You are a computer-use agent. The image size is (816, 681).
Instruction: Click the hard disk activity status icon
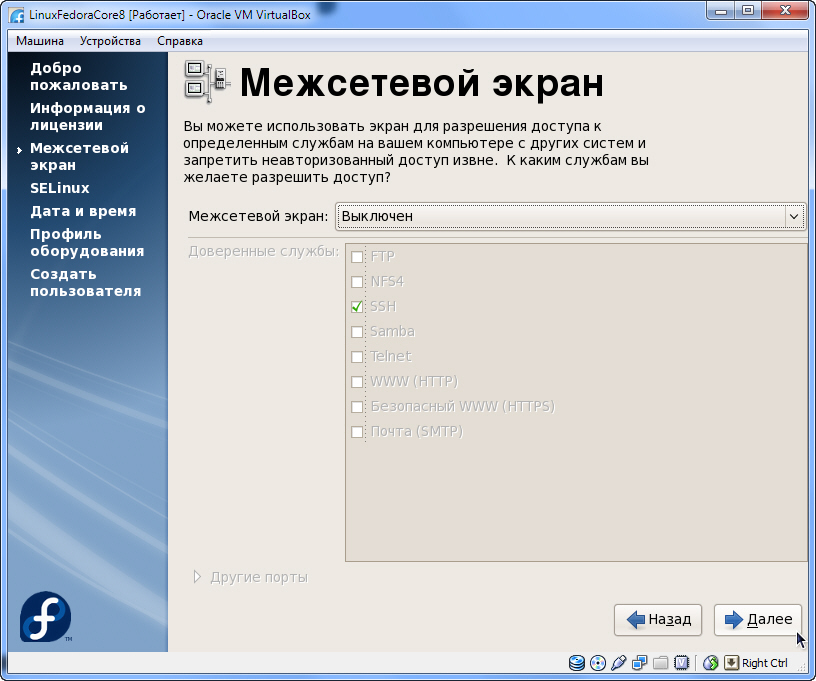click(x=577, y=663)
